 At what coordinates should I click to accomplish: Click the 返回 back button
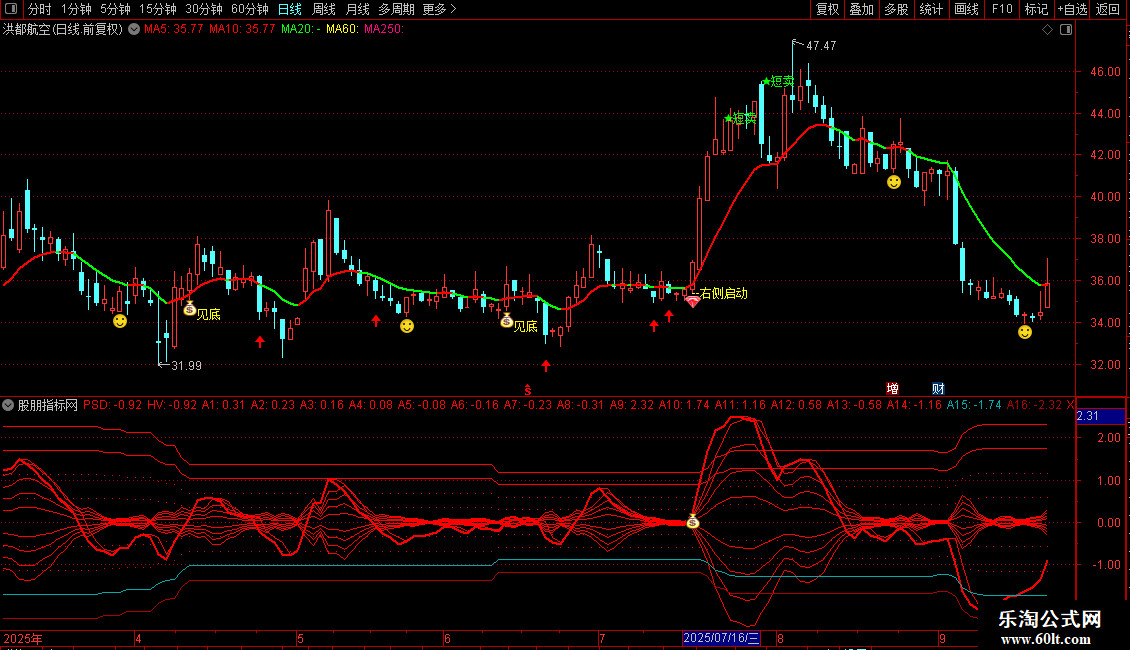1108,9
